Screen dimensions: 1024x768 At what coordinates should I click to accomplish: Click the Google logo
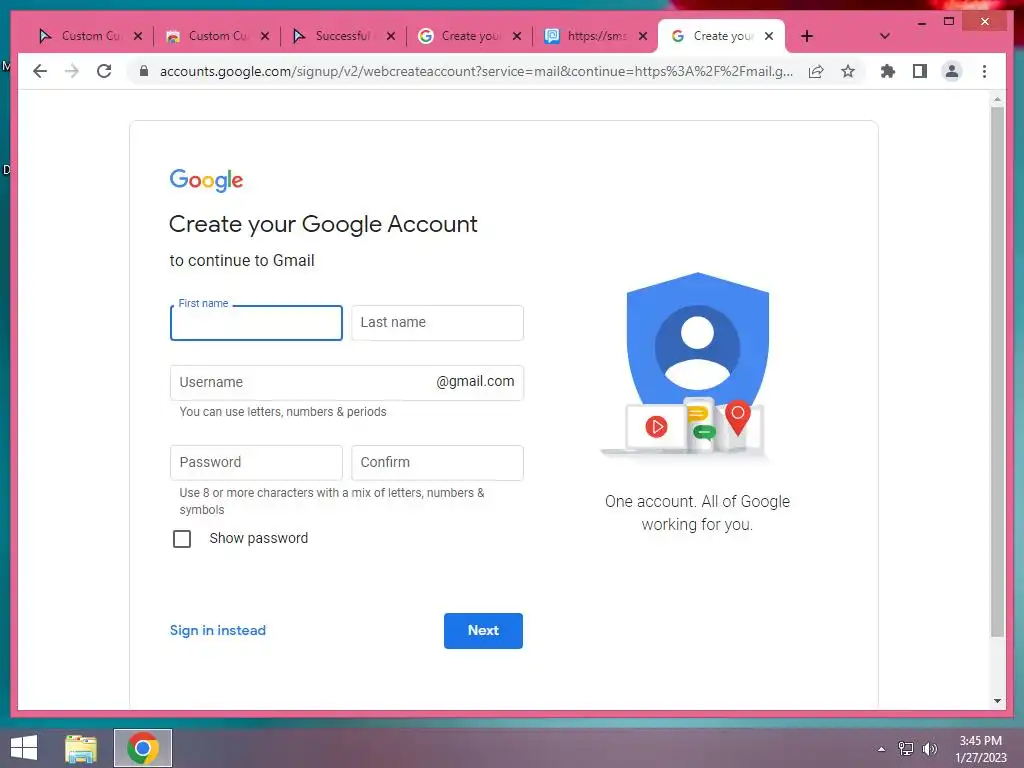pos(206,180)
